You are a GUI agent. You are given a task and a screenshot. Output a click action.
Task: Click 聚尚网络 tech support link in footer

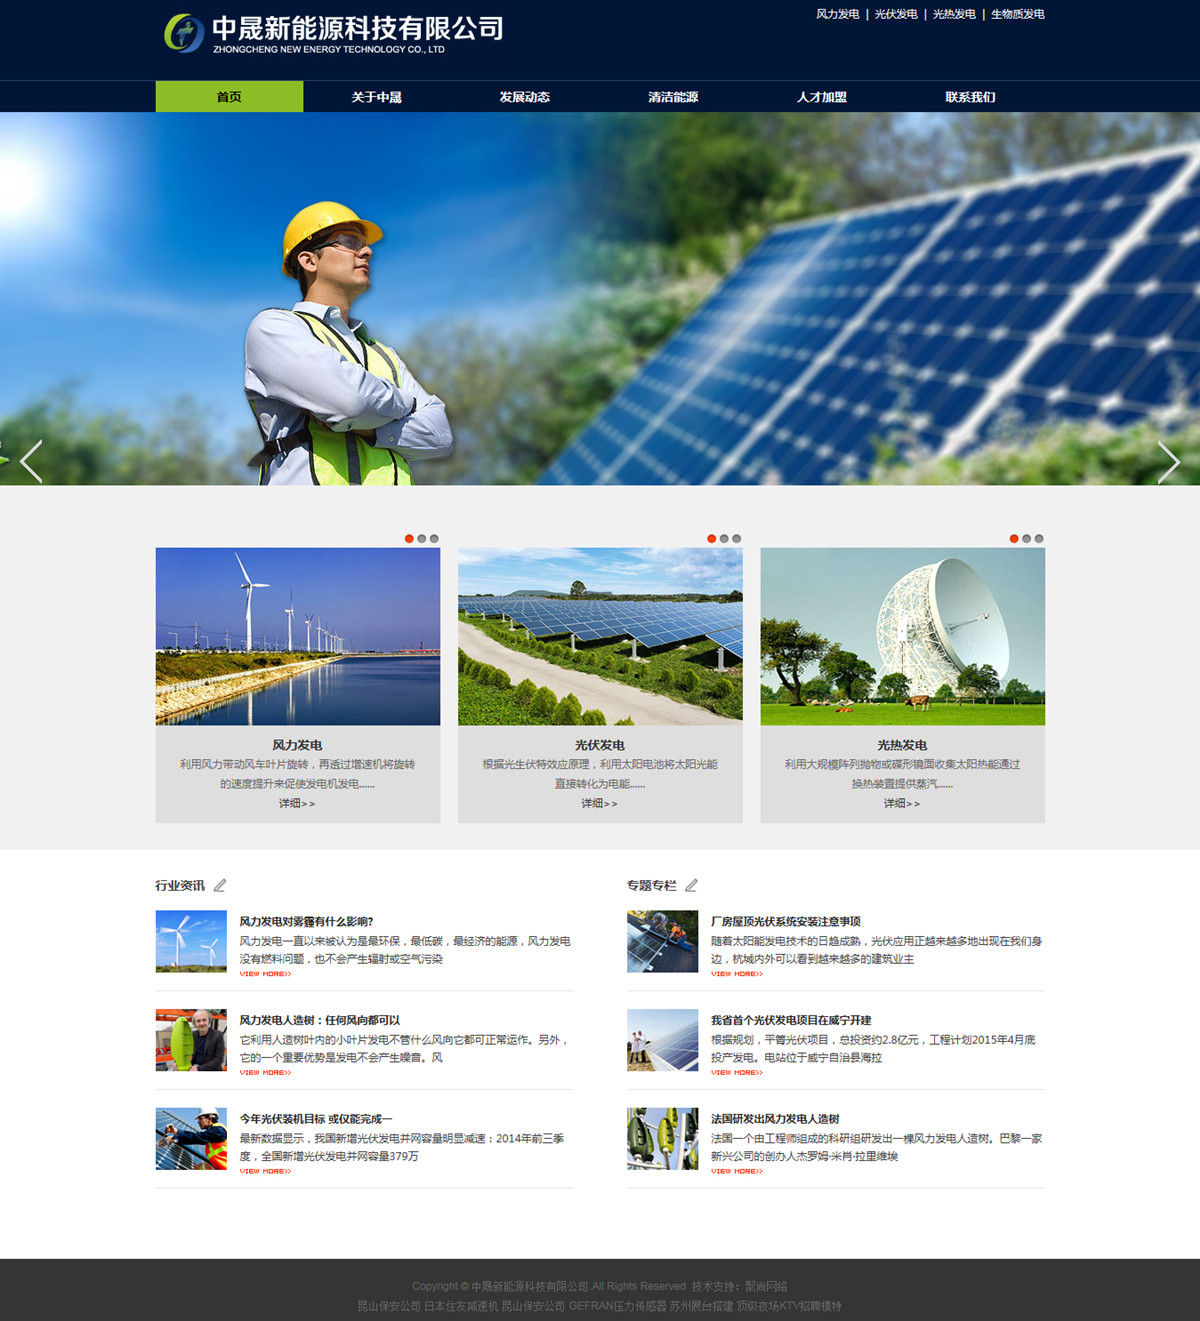pyautogui.click(x=766, y=1286)
